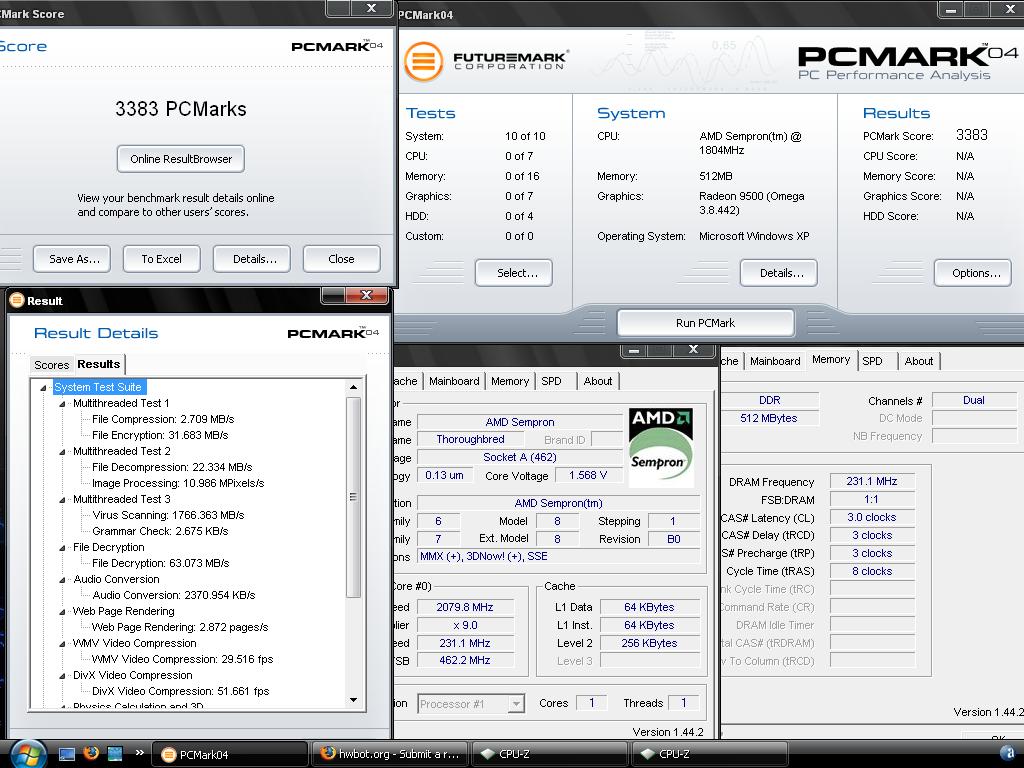Click Save As... in score window
Image resolution: width=1024 pixels, height=768 pixels.
coord(72,259)
